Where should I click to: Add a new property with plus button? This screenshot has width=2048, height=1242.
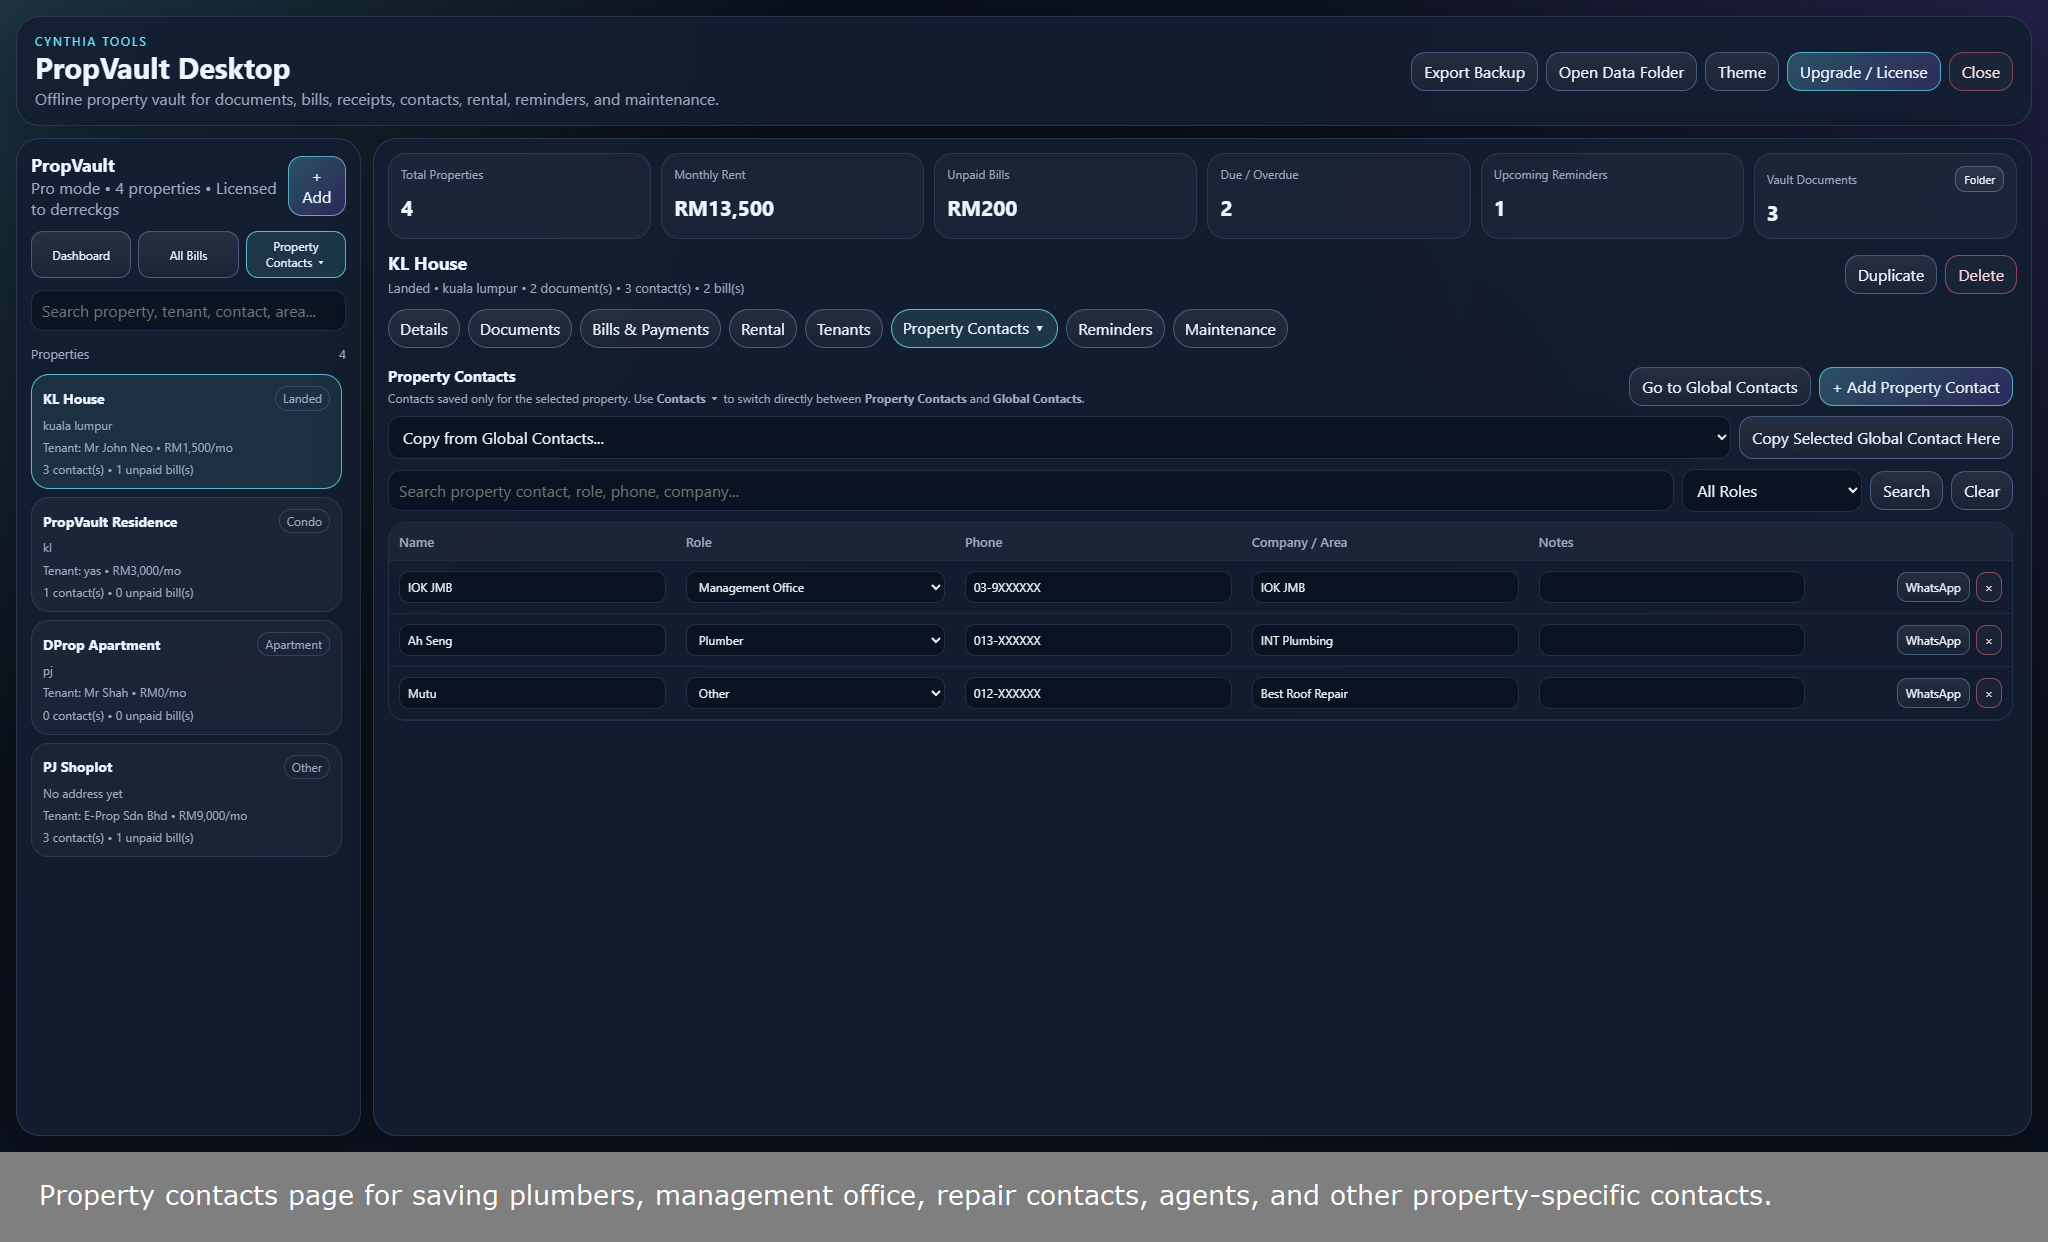pyautogui.click(x=316, y=186)
